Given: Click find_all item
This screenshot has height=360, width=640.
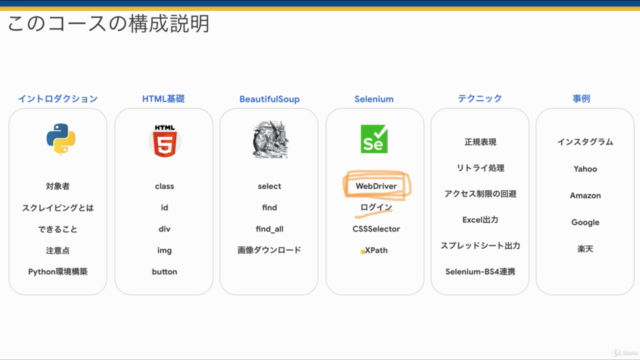Looking at the screenshot, I should point(269,229).
